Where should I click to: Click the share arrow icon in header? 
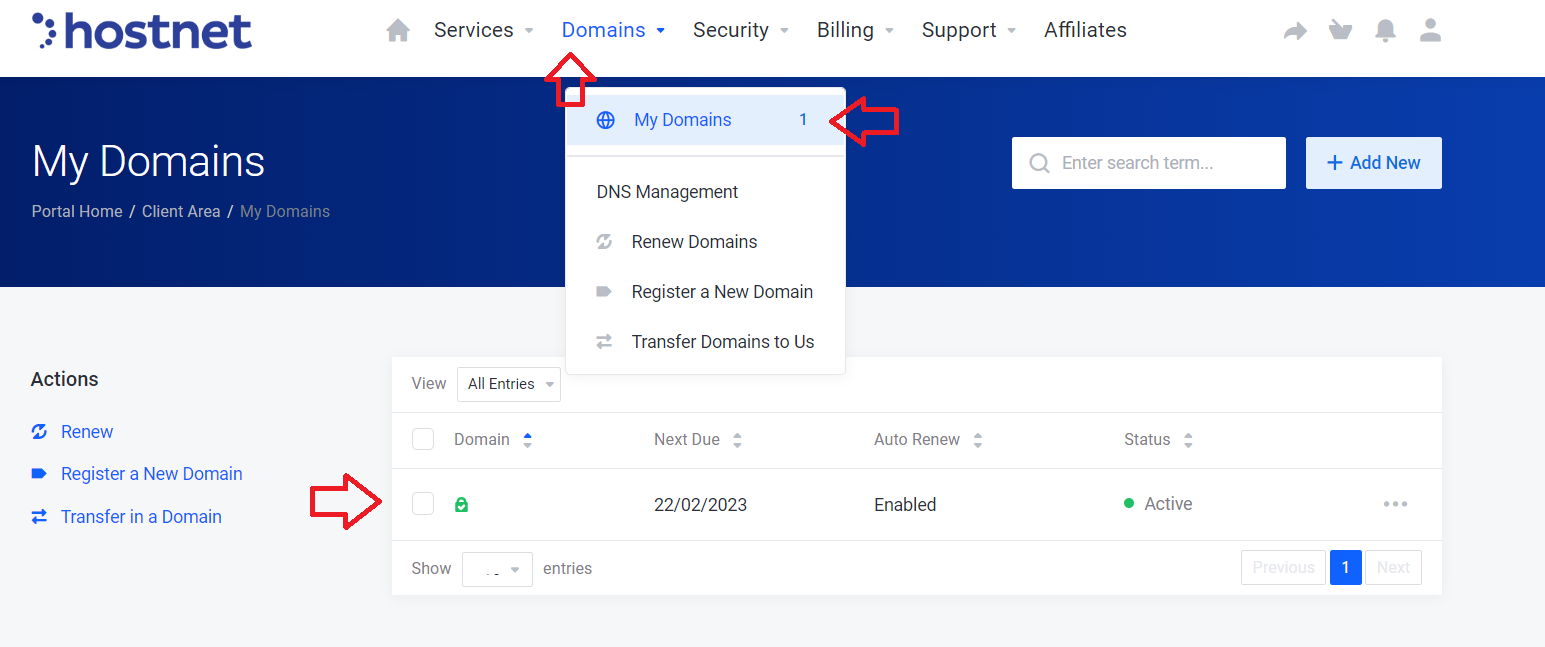1295,31
